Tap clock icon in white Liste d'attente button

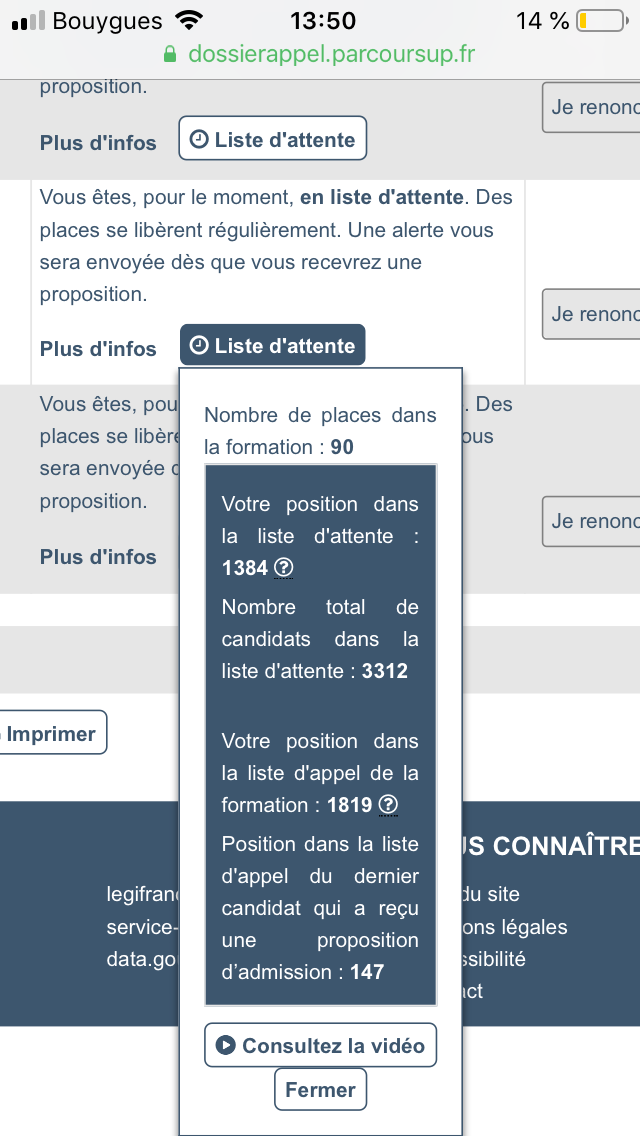point(199,140)
